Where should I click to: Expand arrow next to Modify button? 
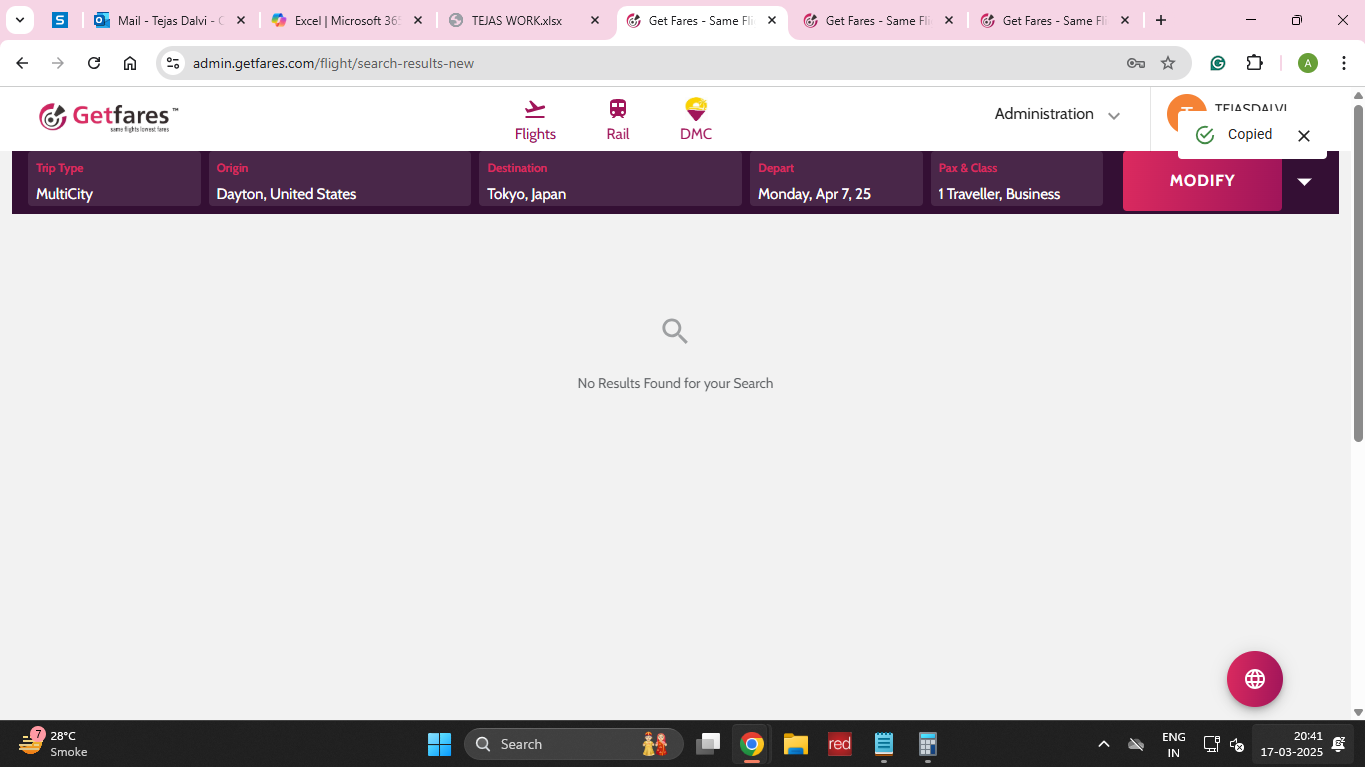tap(1304, 181)
